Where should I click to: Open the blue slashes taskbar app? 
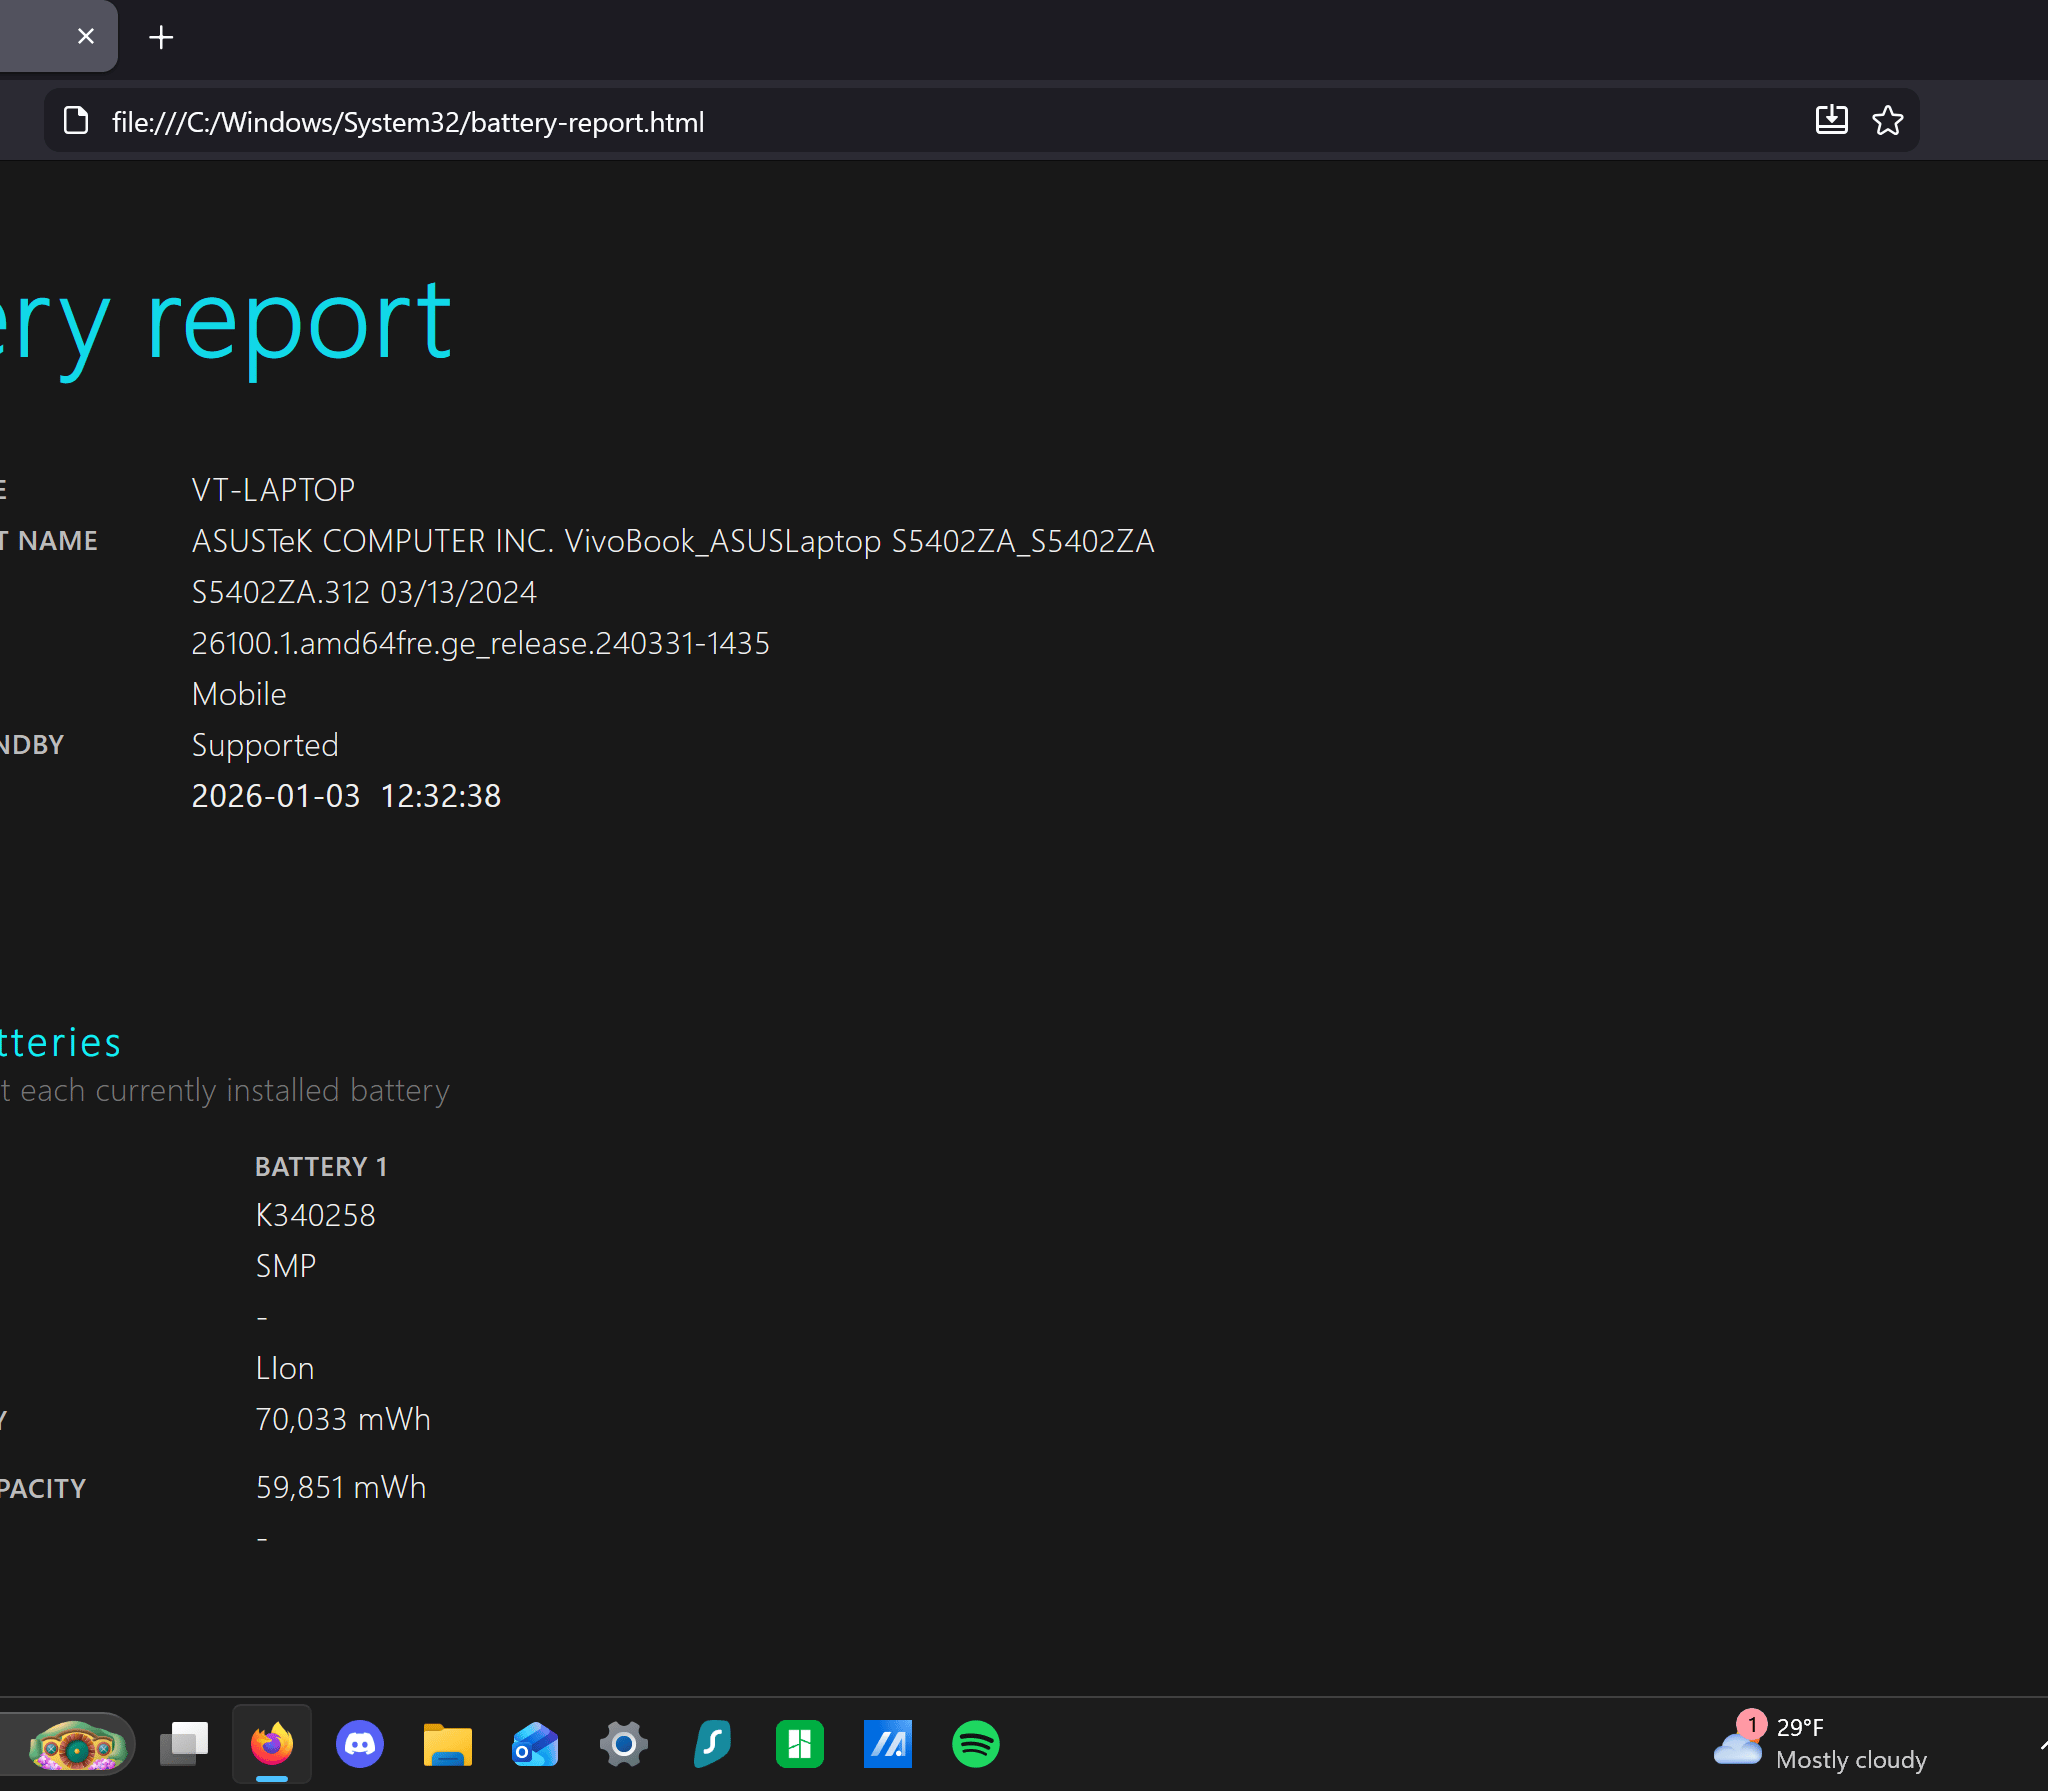(x=888, y=1745)
